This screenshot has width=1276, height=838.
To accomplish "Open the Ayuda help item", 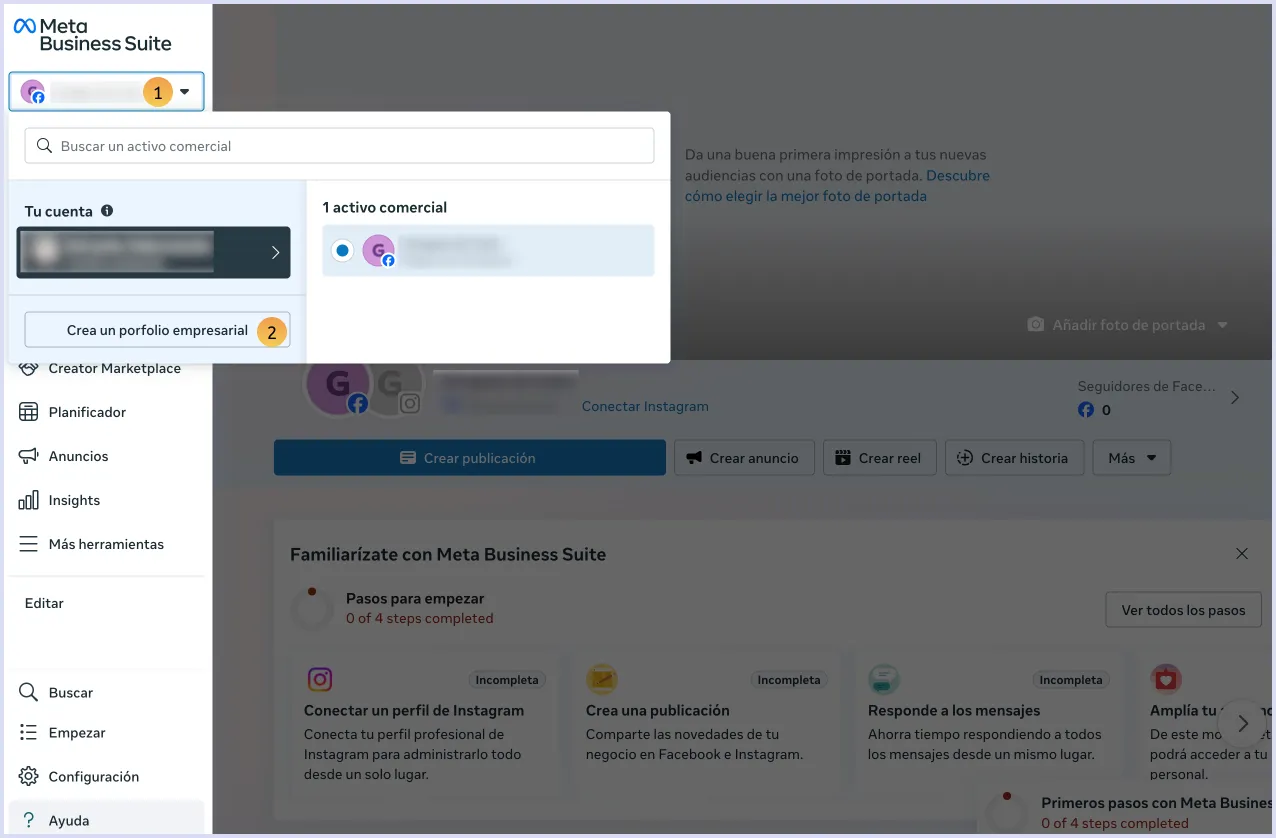I will [x=68, y=820].
